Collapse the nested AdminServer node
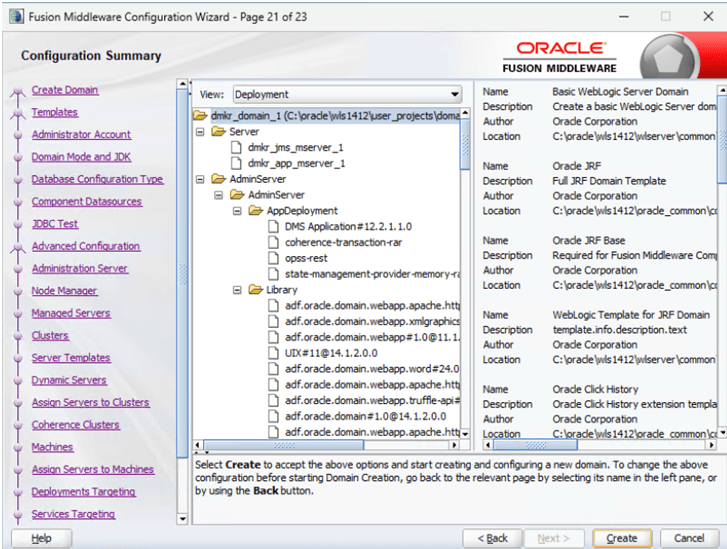 [x=218, y=195]
